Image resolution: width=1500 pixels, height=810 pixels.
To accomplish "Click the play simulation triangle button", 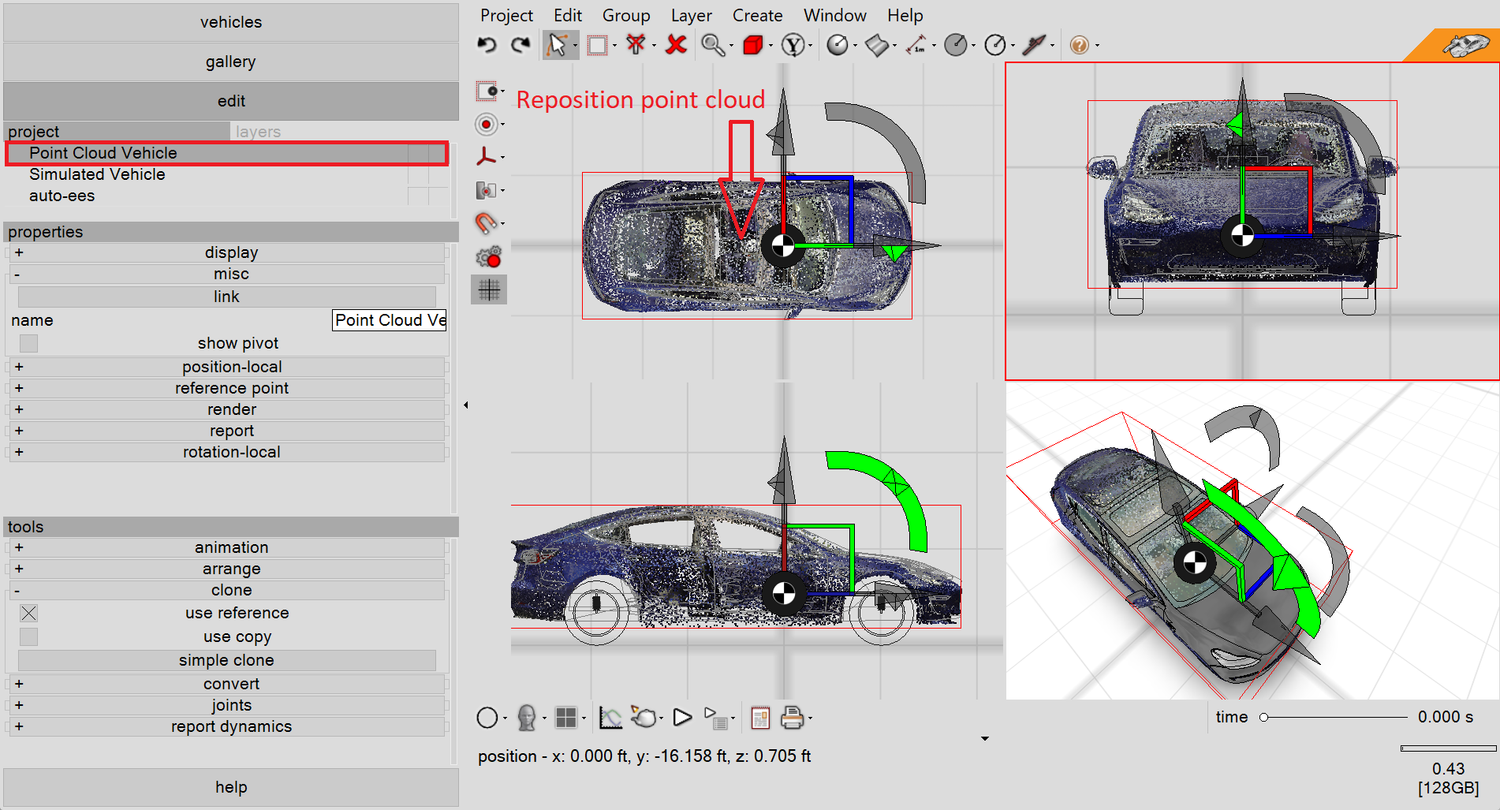I will [x=682, y=717].
